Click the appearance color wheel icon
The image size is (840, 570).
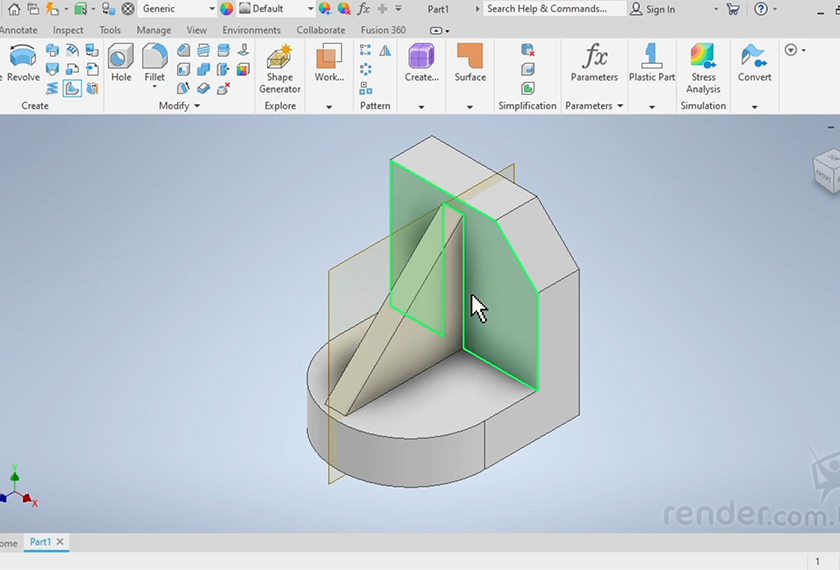coord(226,9)
